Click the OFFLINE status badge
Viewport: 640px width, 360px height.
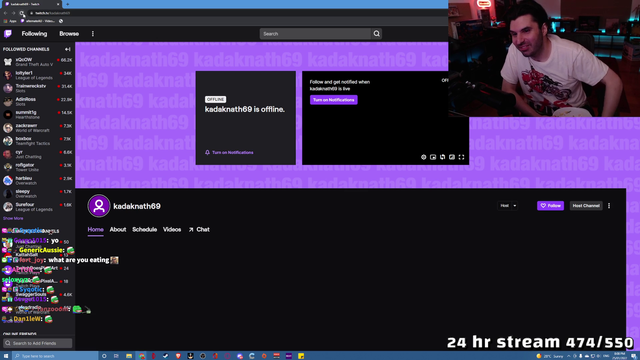(x=216, y=100)
